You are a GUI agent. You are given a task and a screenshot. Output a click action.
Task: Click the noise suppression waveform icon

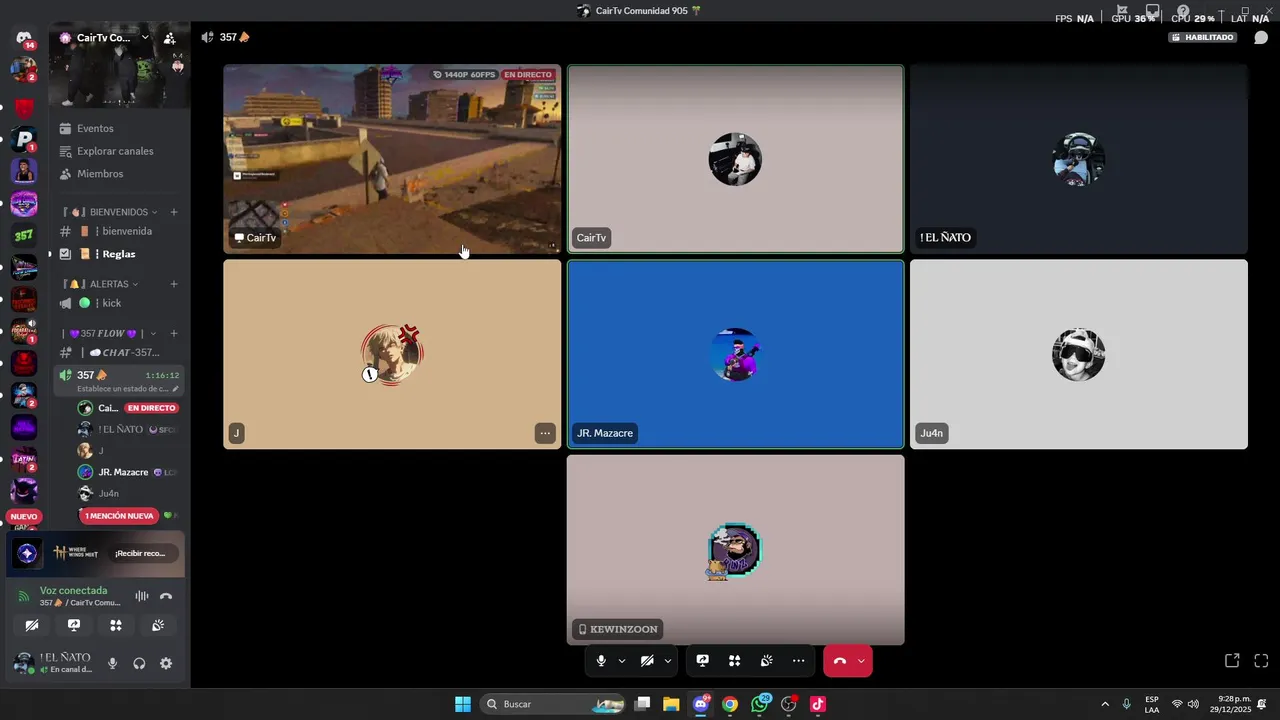click(x=142, y=596)
